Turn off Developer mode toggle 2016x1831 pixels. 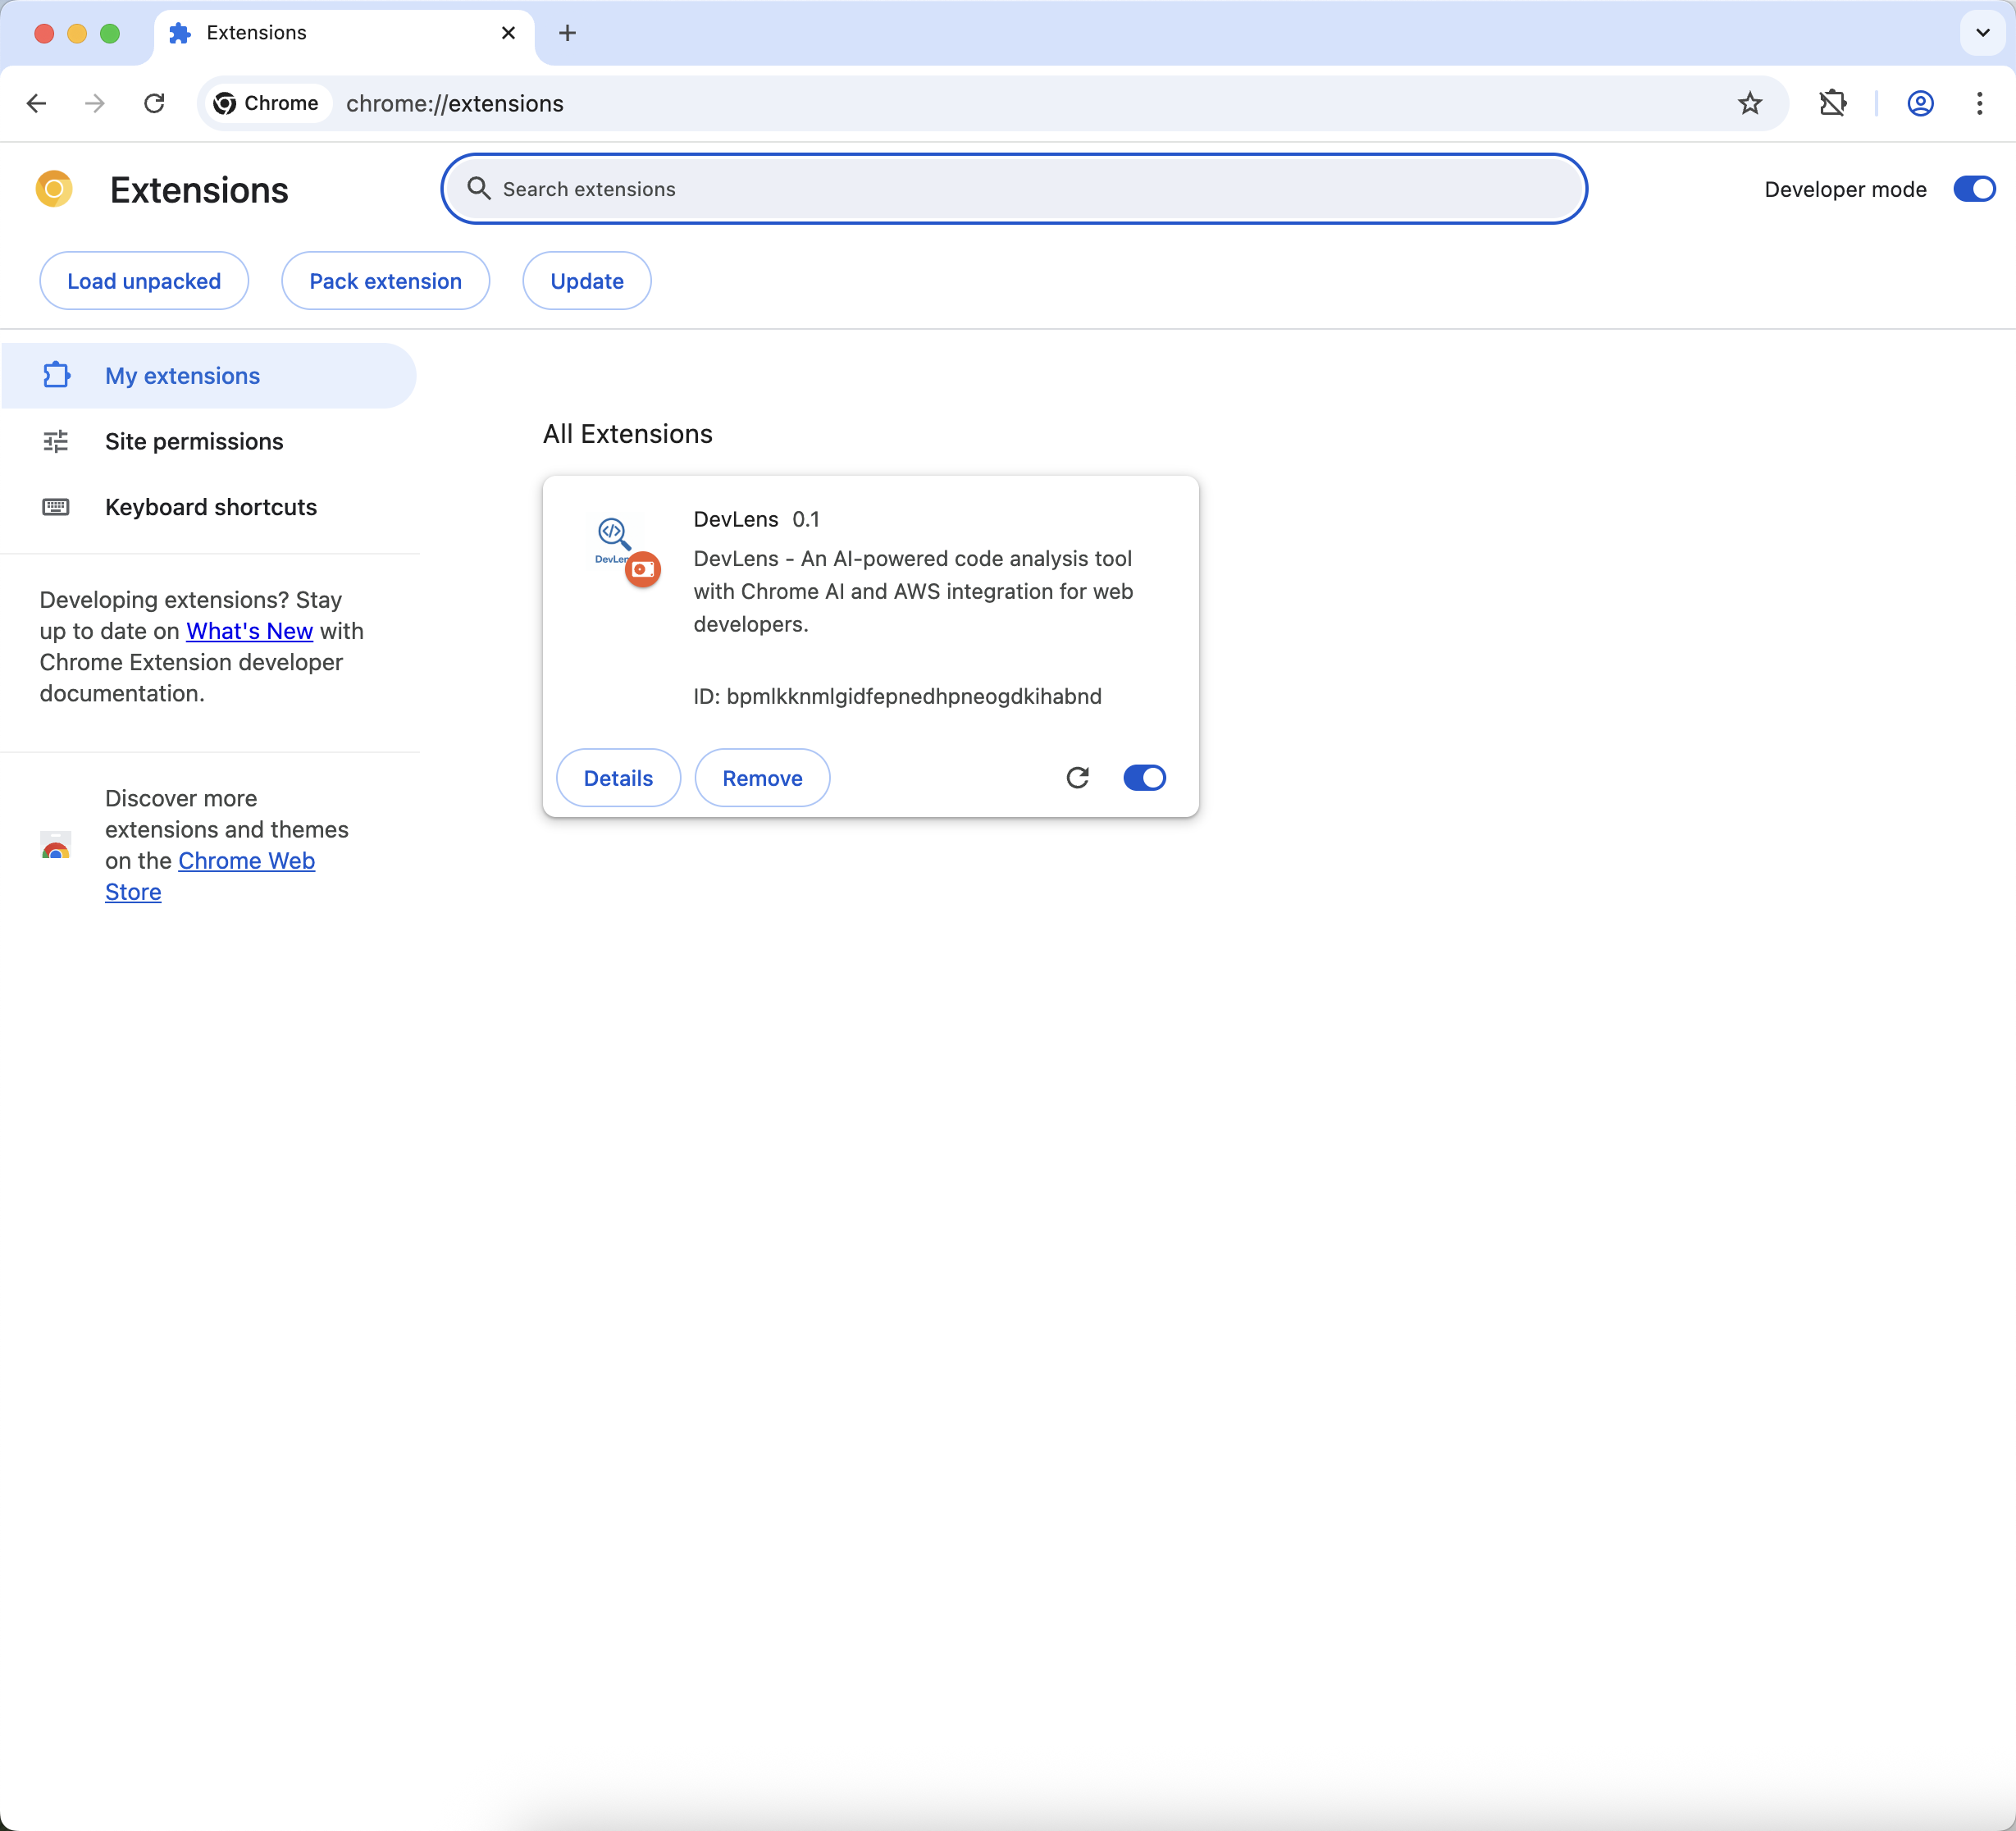1973,189
